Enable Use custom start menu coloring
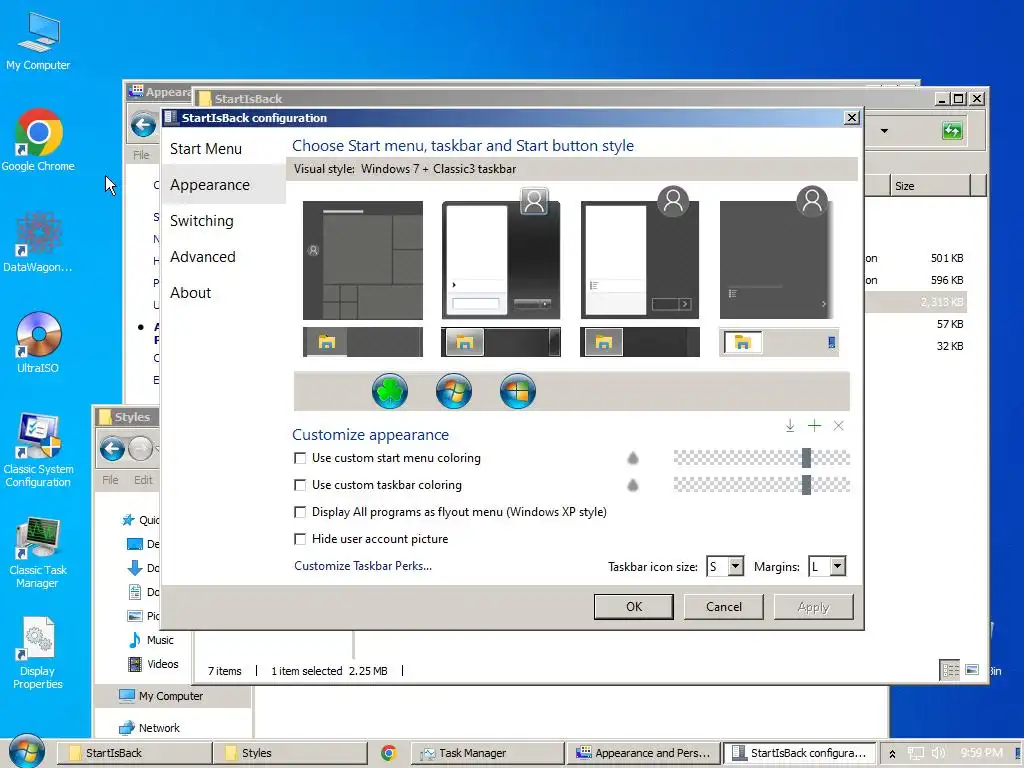Image resolution: width=1024 pixels, height=768 pixels. (300, 458)
